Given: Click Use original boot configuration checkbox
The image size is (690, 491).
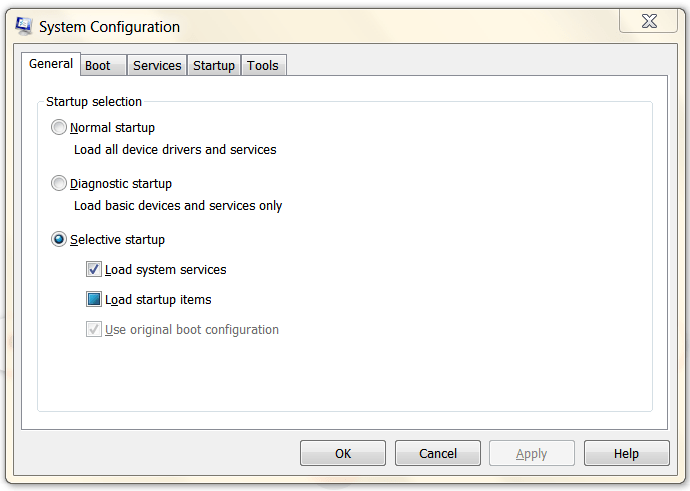Looking at the screenshot, I should pyautogui.click(x=94, y=329).
